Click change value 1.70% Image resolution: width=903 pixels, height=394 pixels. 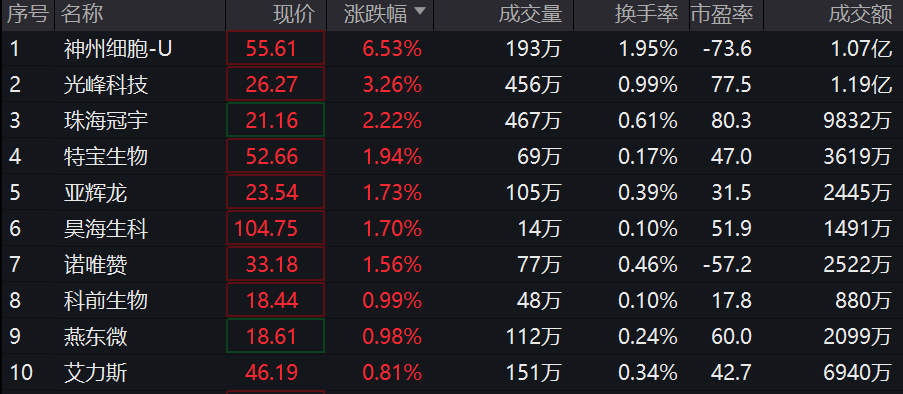[x=392, y=229]
